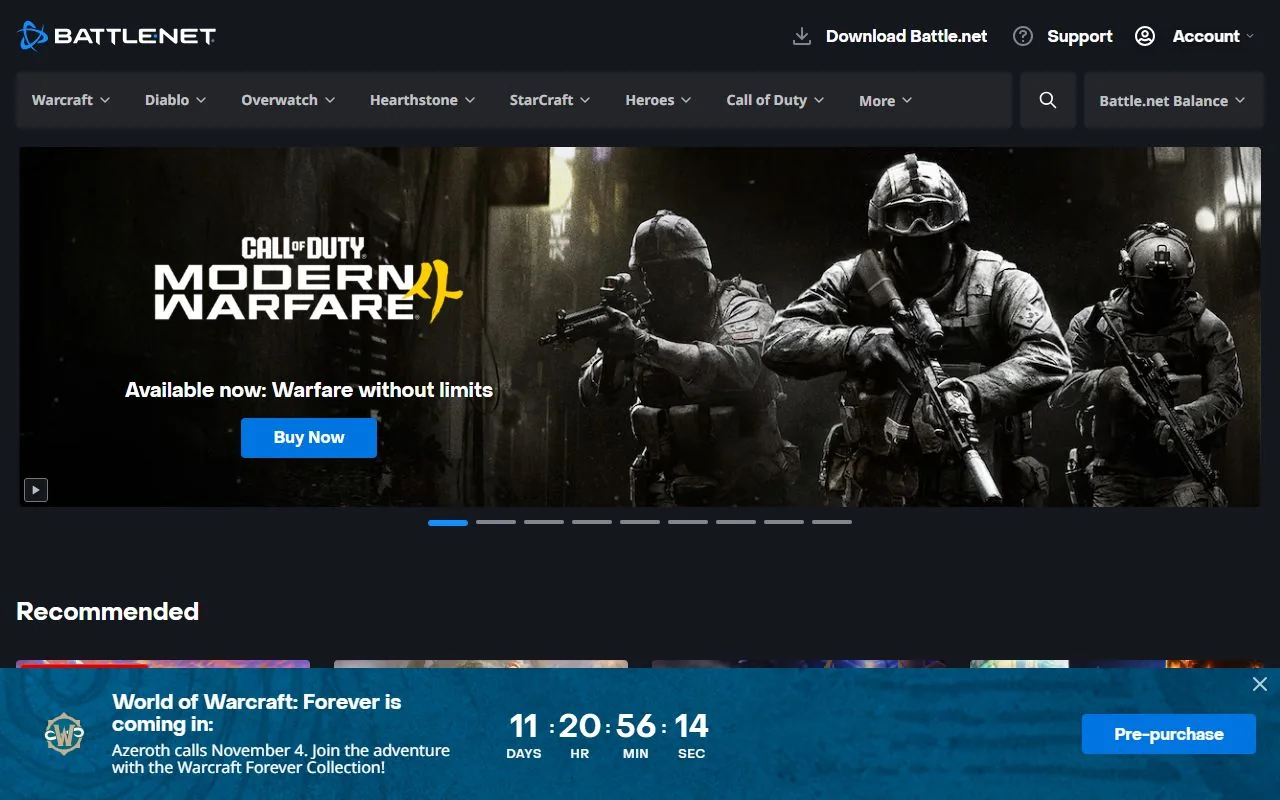This screenshot has width=1280, height=800.
Task: Click the Modern Warfare hero banner image
Action: (x=640, y=327)
